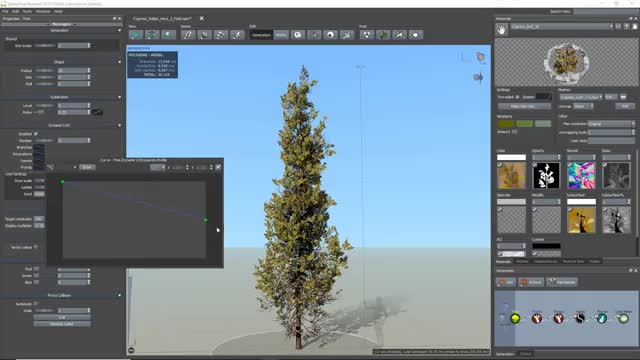
Task: Click the first teal View toolbar icon
Action: point(136,35)
